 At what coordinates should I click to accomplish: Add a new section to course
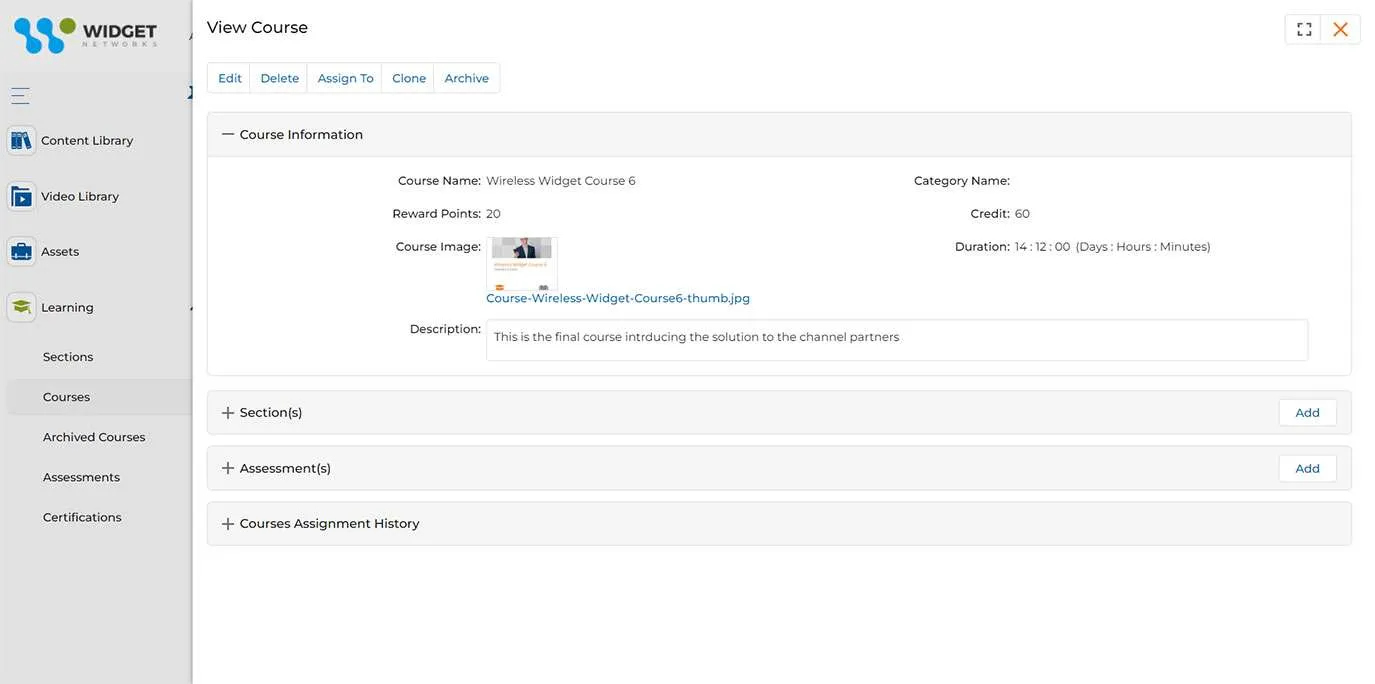coord(1307,413)
